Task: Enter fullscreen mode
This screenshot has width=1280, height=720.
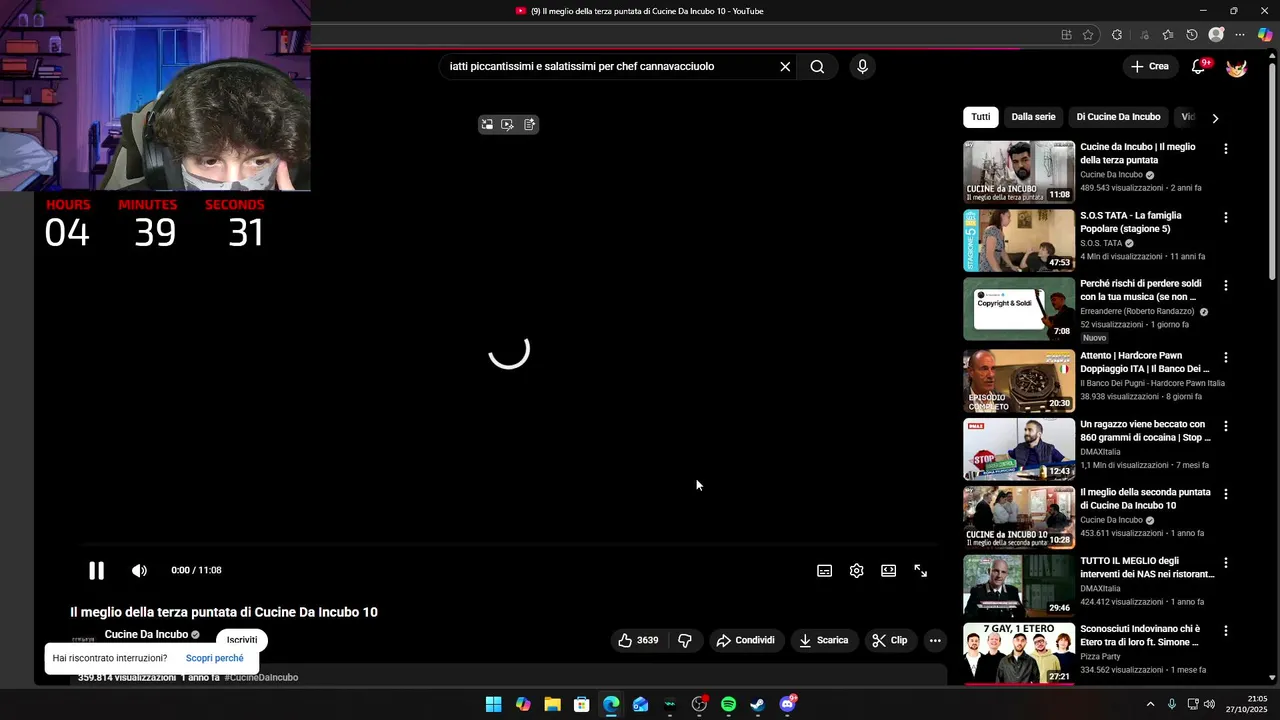Action: click(x=920, y=571)
